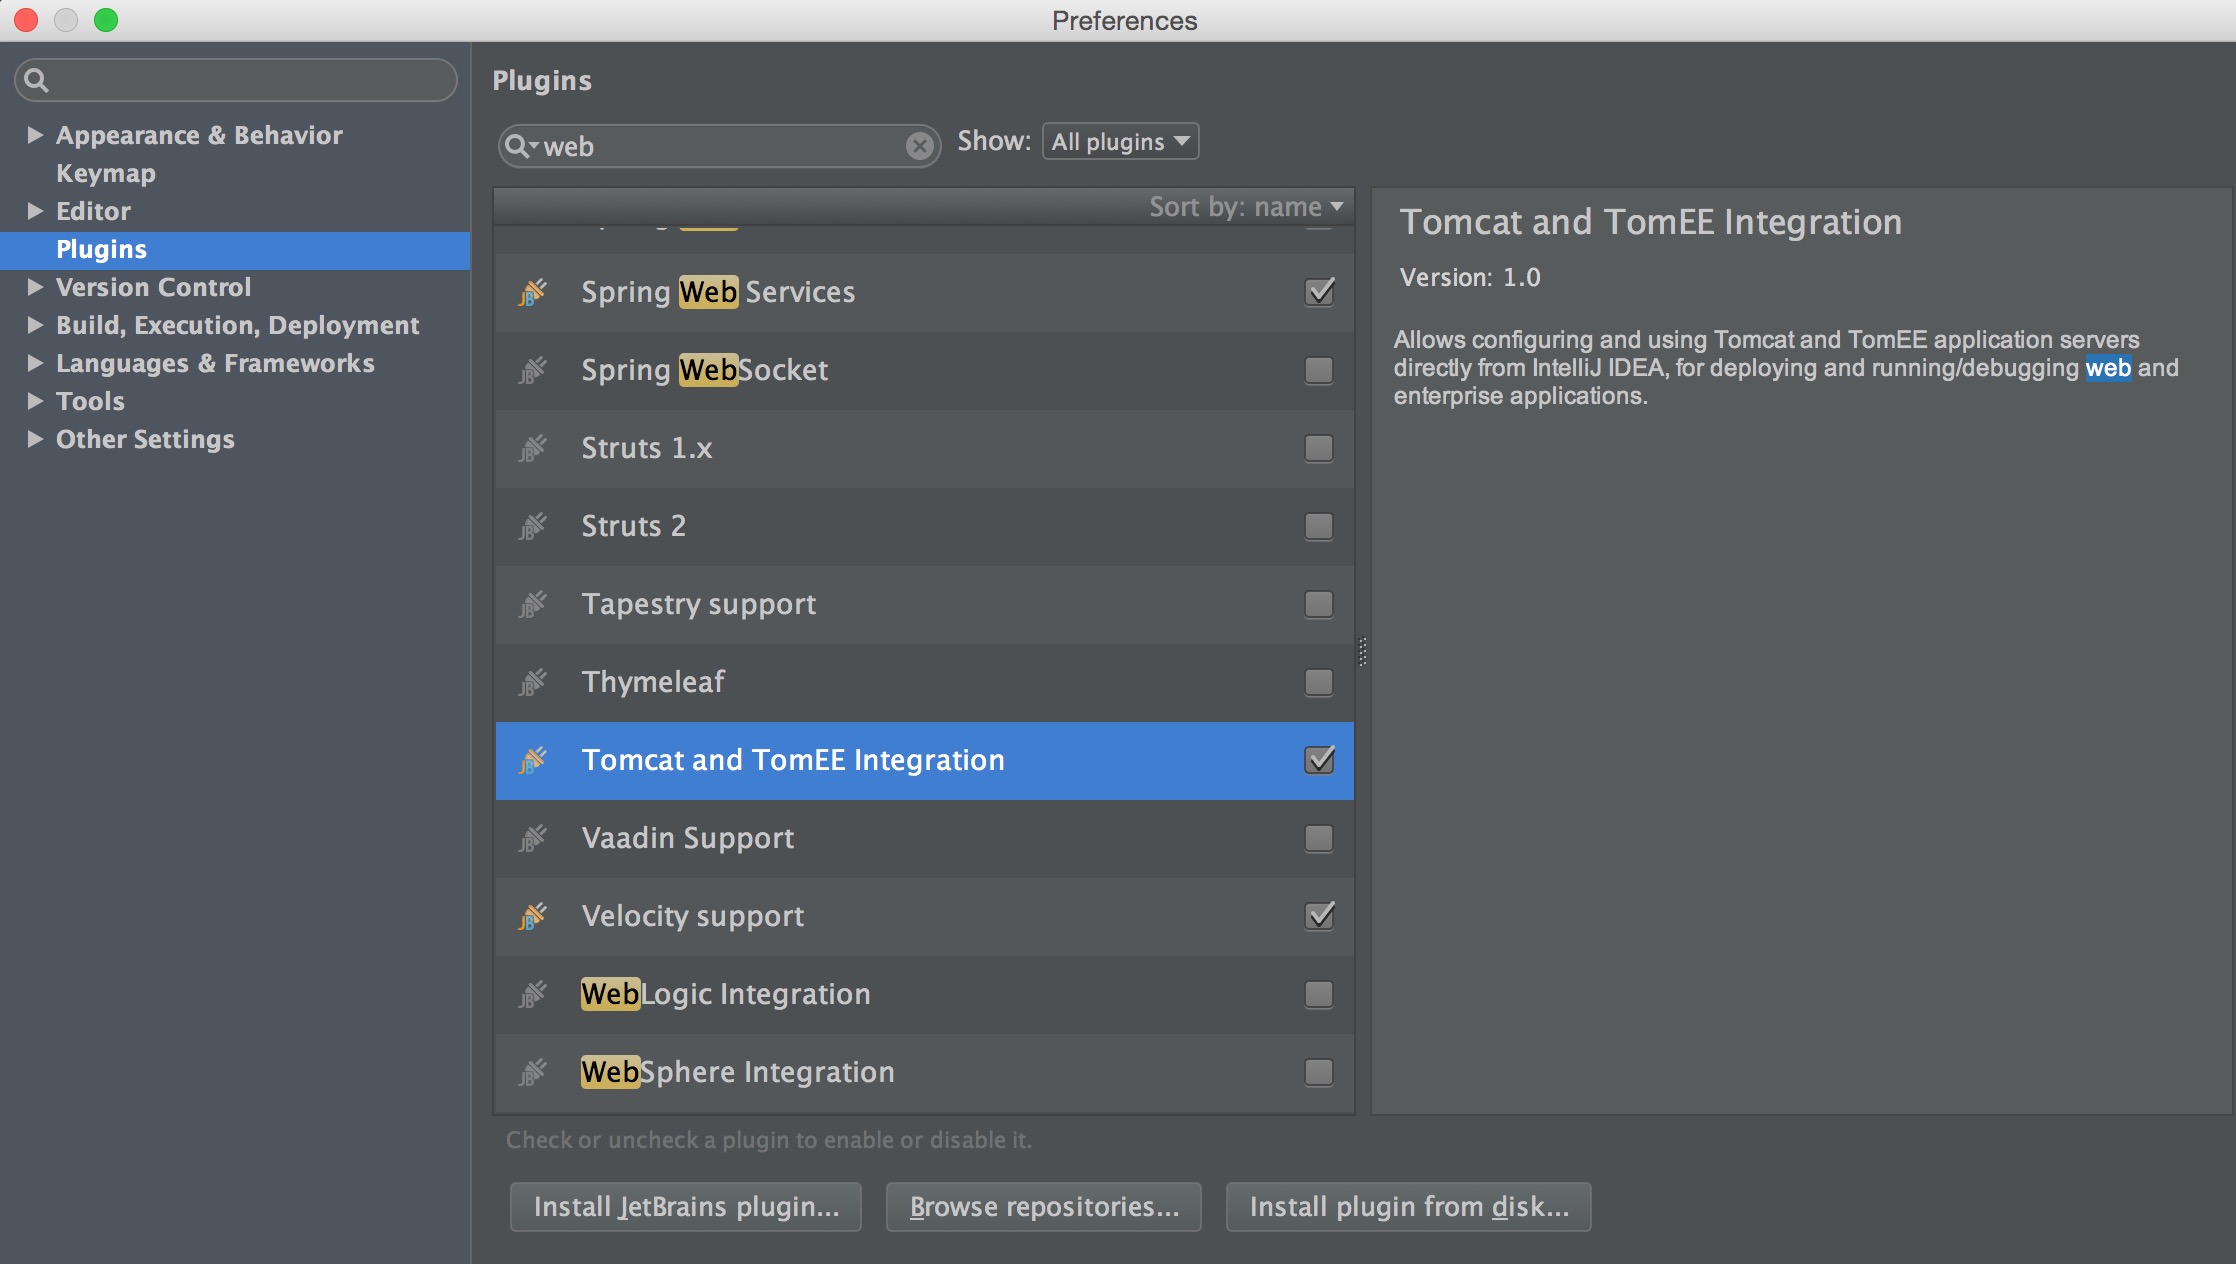Click in the settings search field
The width and height of the screenshot is (2236, 1264).
(x=236, y=80)
